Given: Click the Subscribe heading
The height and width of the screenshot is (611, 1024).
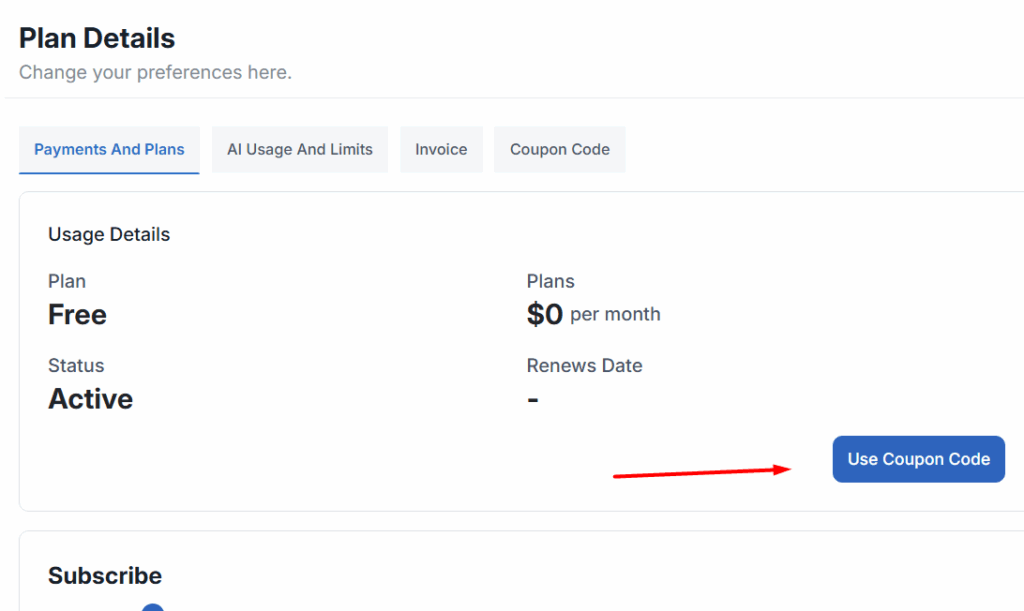Looking at the screenshot, I should point(104,576).
